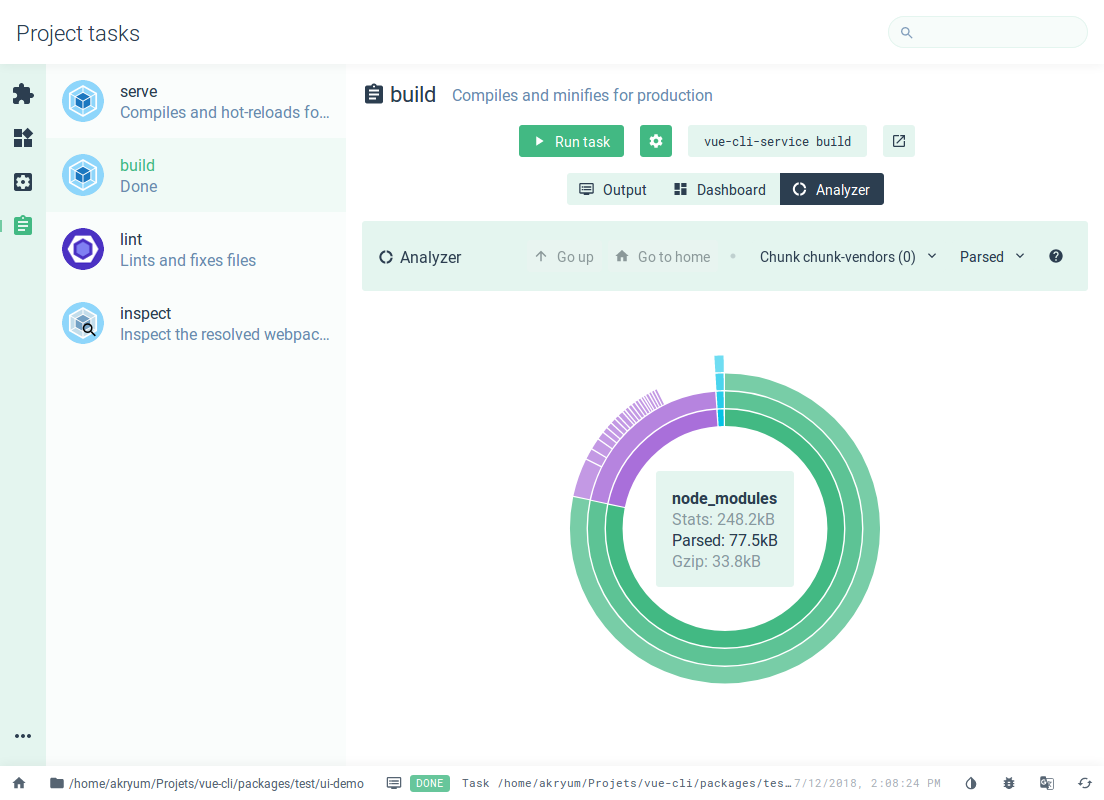Expand more options with the ellipsis button
Viewport: 1104px width, 800px height.
coord(22,736)
